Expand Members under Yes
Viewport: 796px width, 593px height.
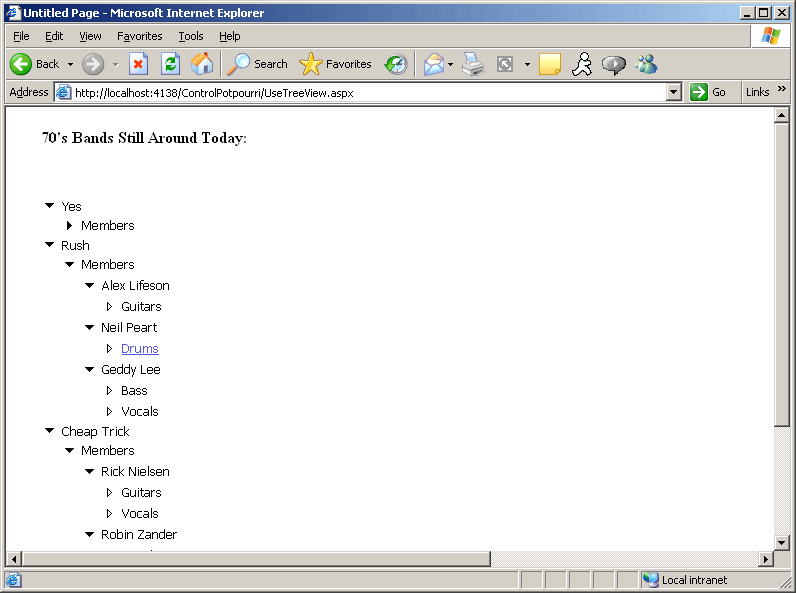click(69, 226)
